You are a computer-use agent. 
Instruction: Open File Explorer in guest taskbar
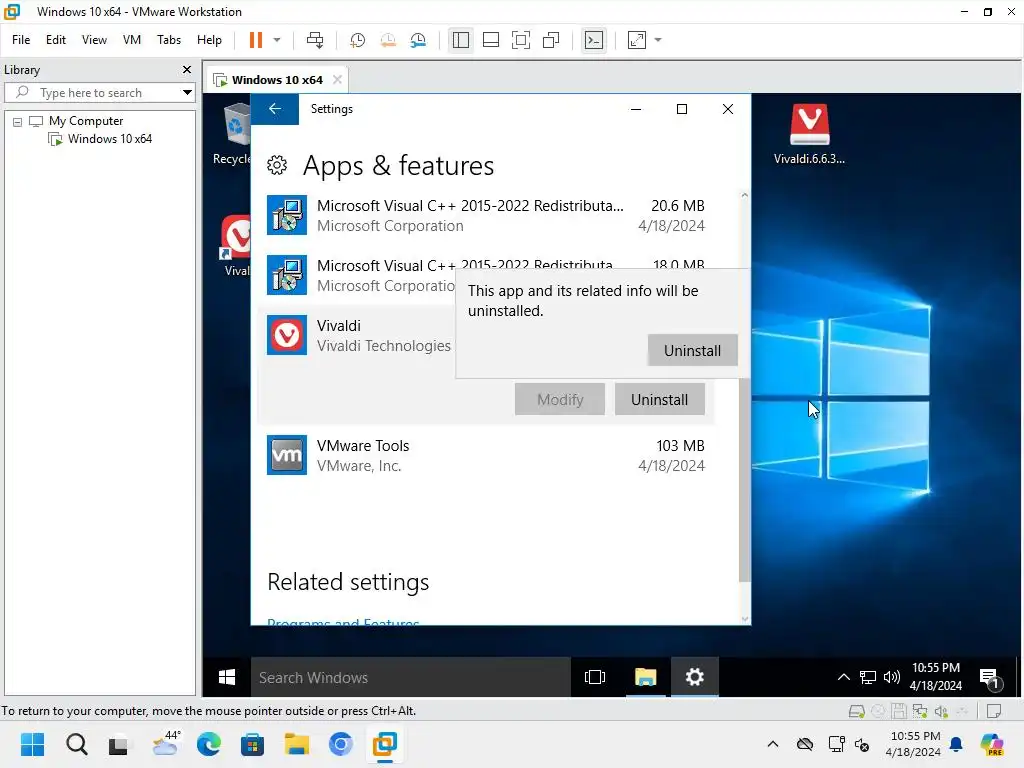645,677
